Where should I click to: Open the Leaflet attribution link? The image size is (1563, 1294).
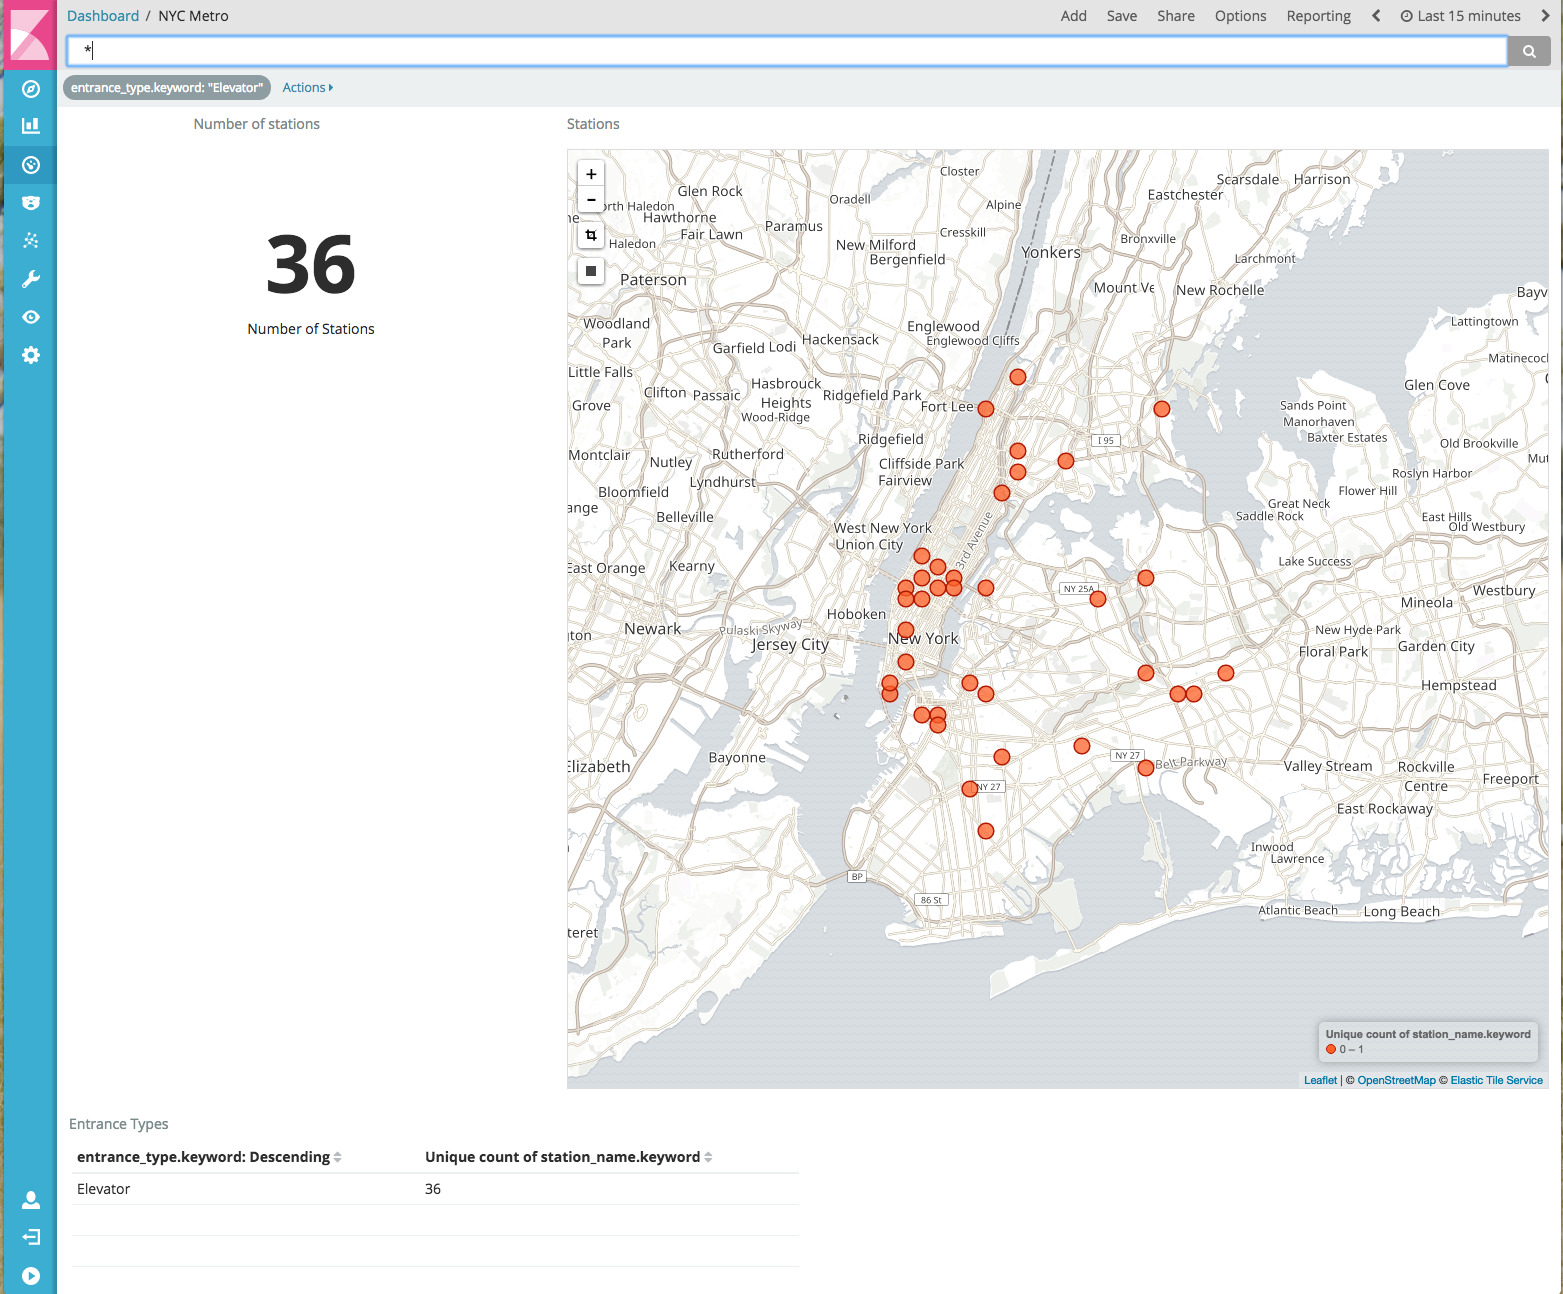1320,1080
